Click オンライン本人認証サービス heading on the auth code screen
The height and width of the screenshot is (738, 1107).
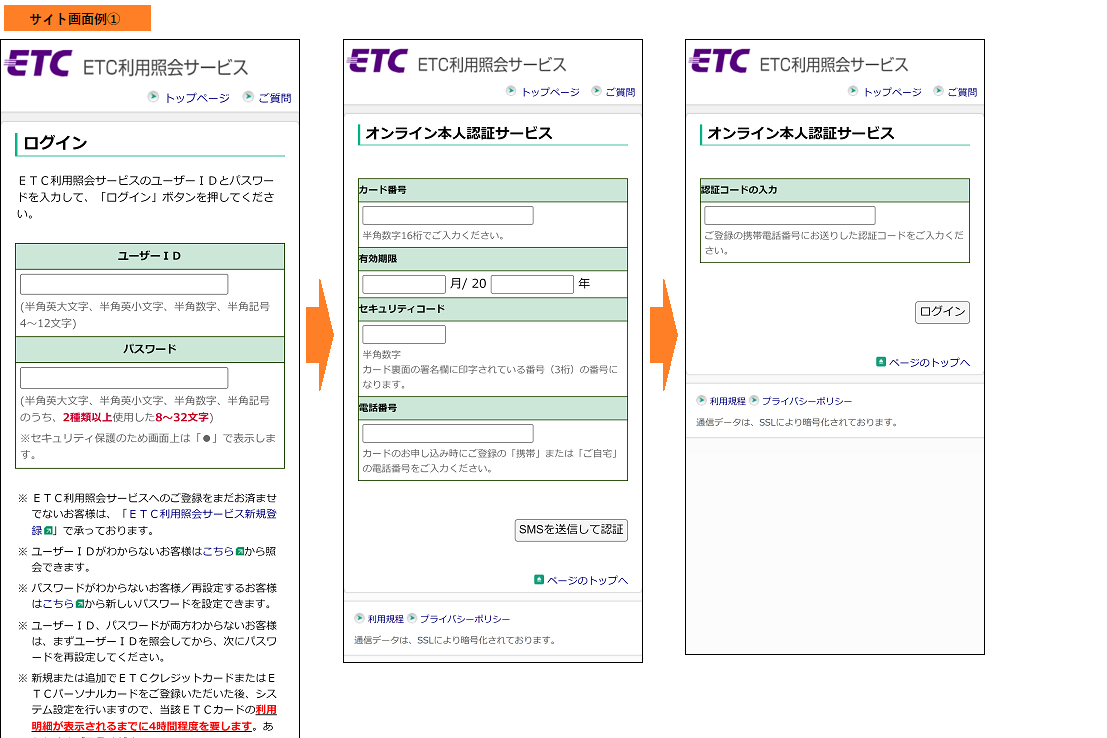[x=801, y=133]
